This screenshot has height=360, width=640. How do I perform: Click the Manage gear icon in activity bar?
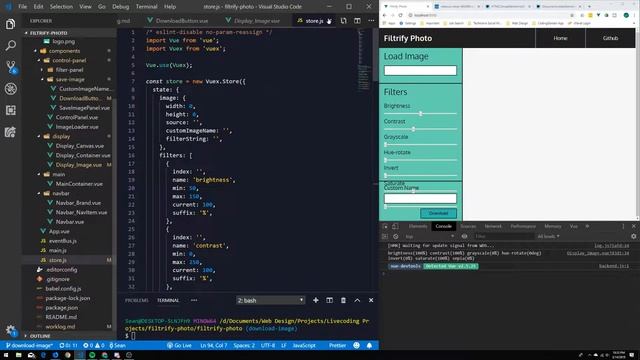[x=11, y=330]
